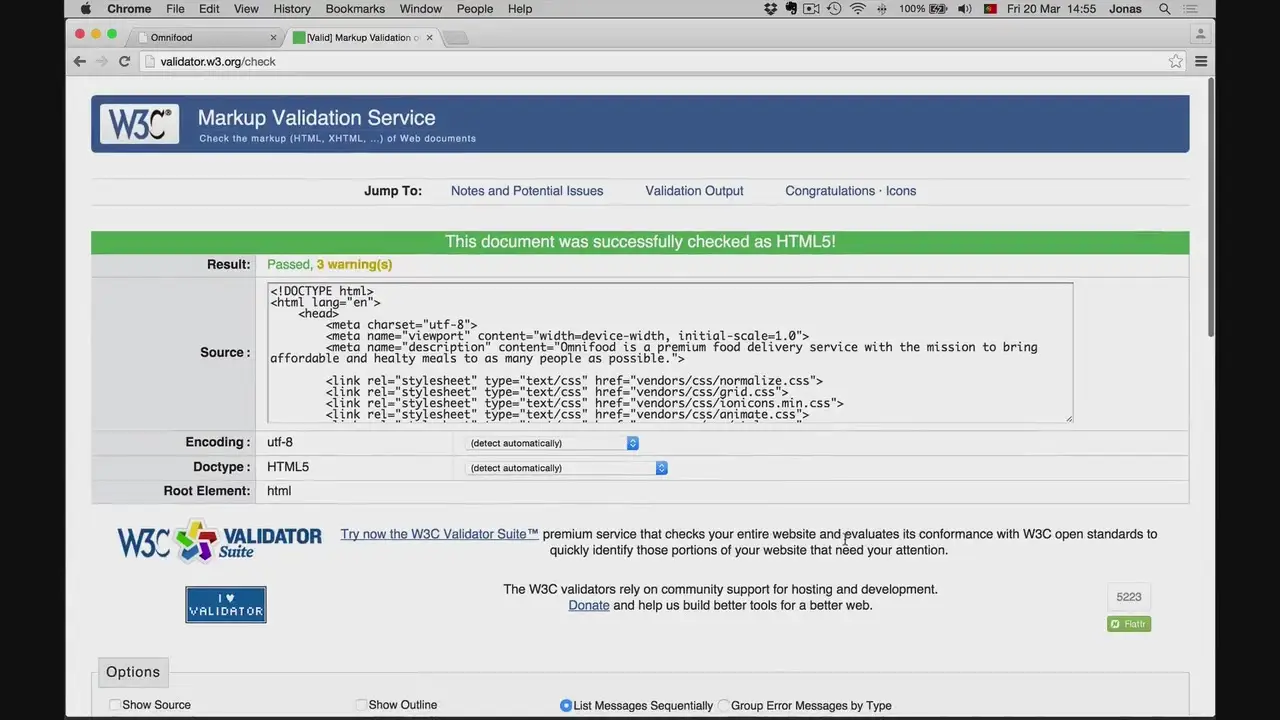Open the View menu

coord(246,9)
